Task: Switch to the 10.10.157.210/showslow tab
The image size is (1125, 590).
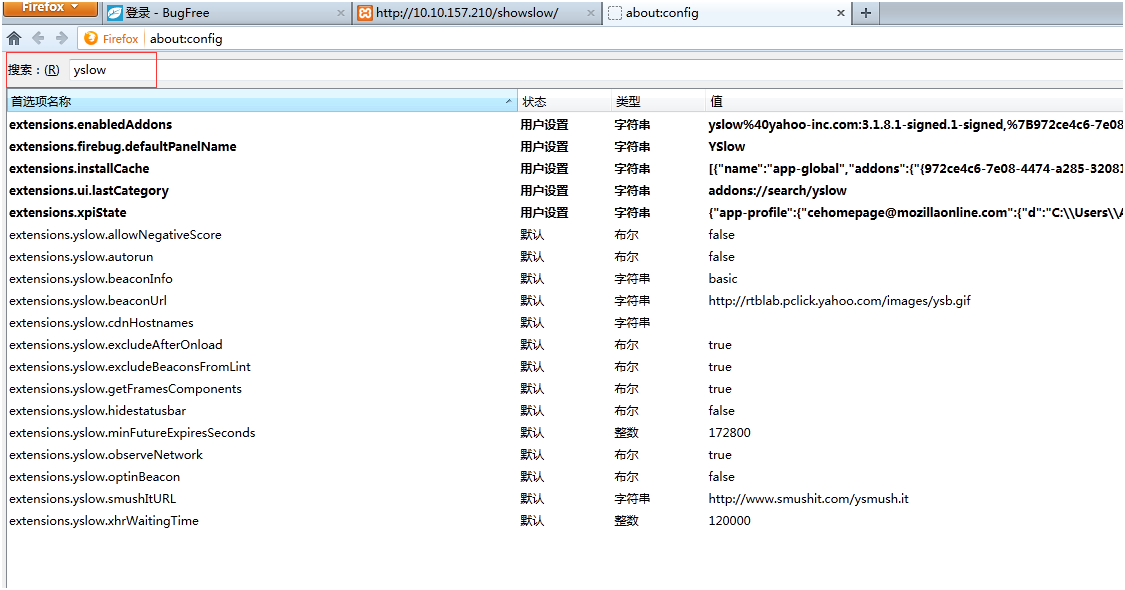Action: click(477, 13)
